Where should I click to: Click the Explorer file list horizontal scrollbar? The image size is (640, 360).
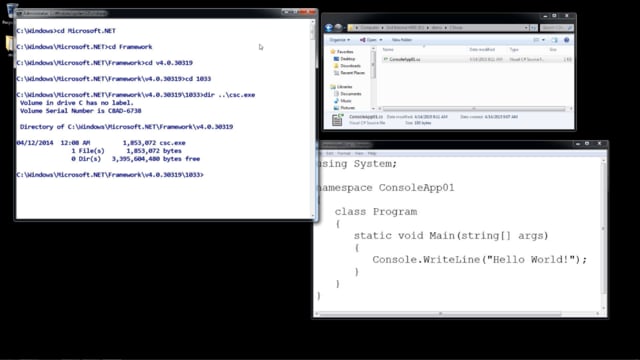point(474,109)
